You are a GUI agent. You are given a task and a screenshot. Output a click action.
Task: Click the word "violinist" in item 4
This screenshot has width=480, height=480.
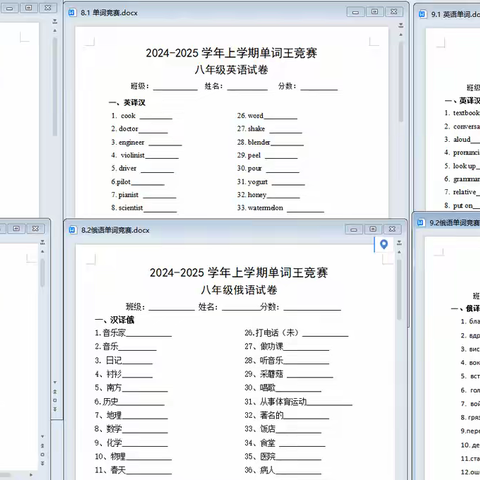point(133,155)
